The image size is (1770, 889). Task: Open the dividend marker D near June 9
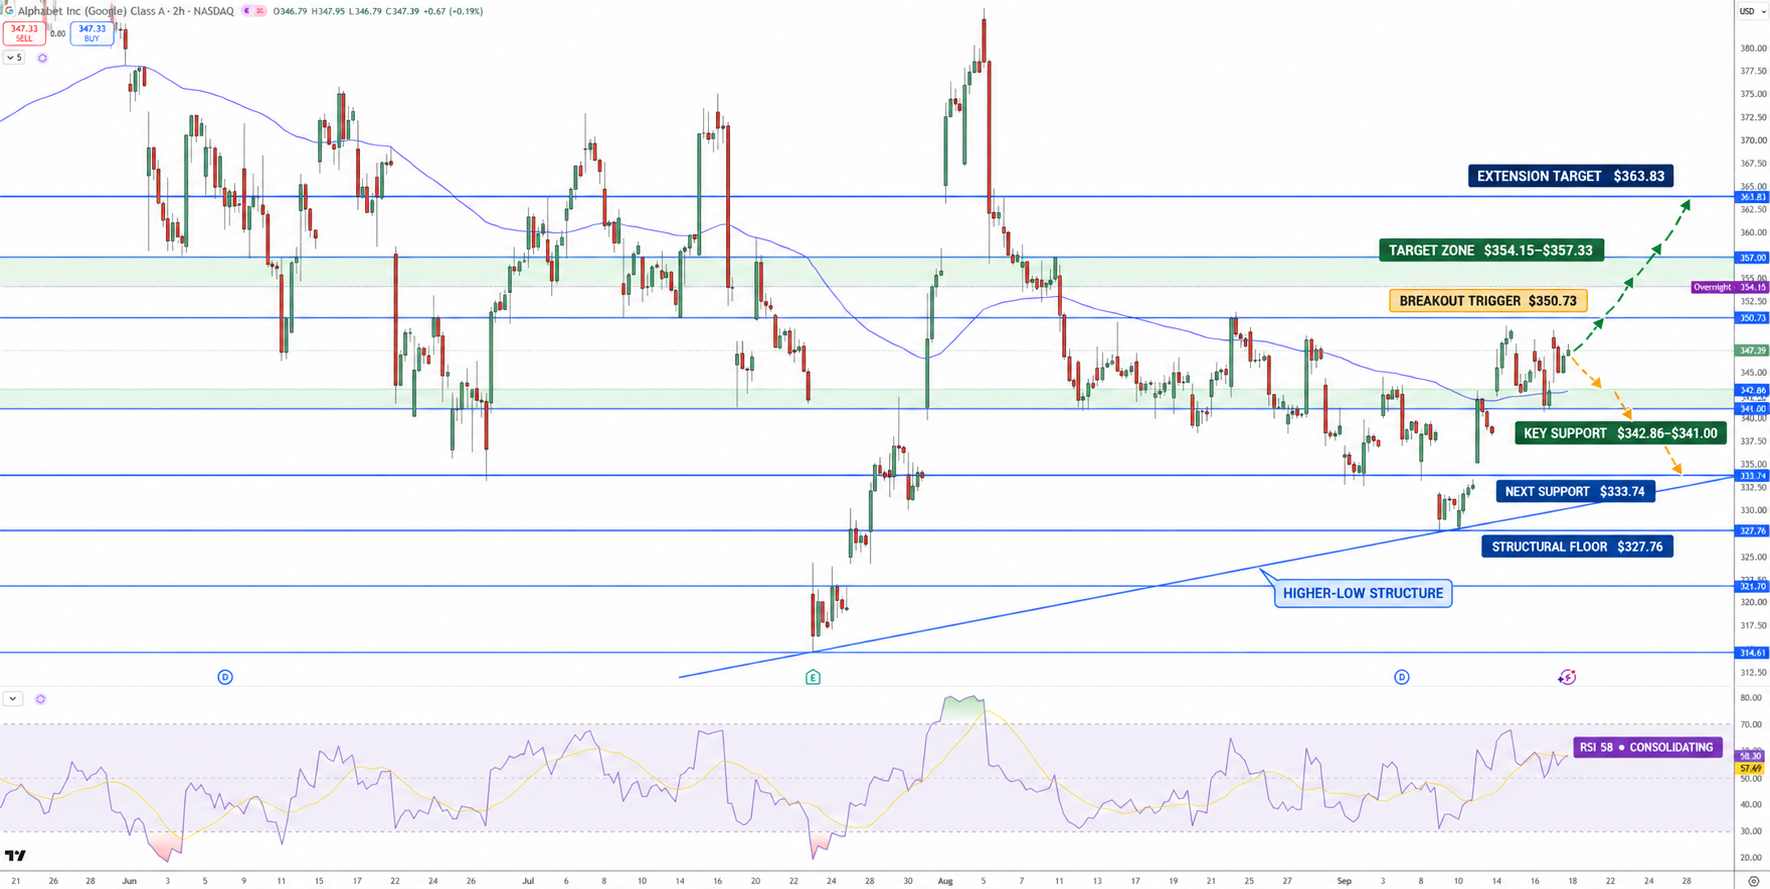click(x=225, y=677)
